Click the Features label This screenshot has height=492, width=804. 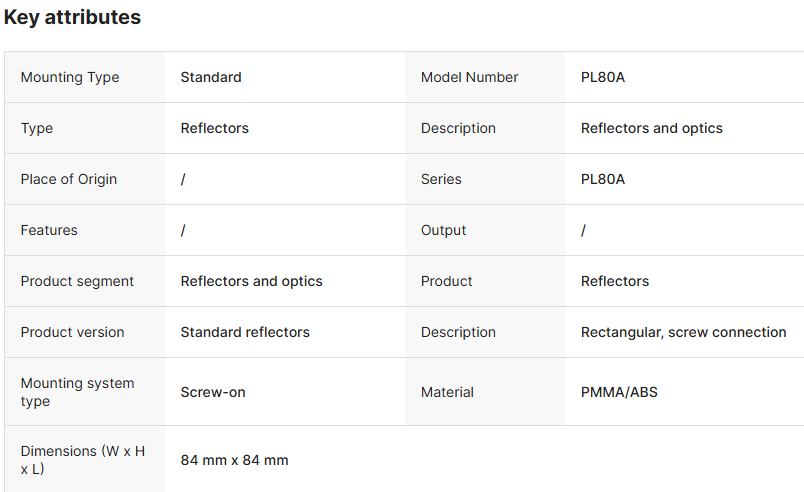(x=49, y=230)
